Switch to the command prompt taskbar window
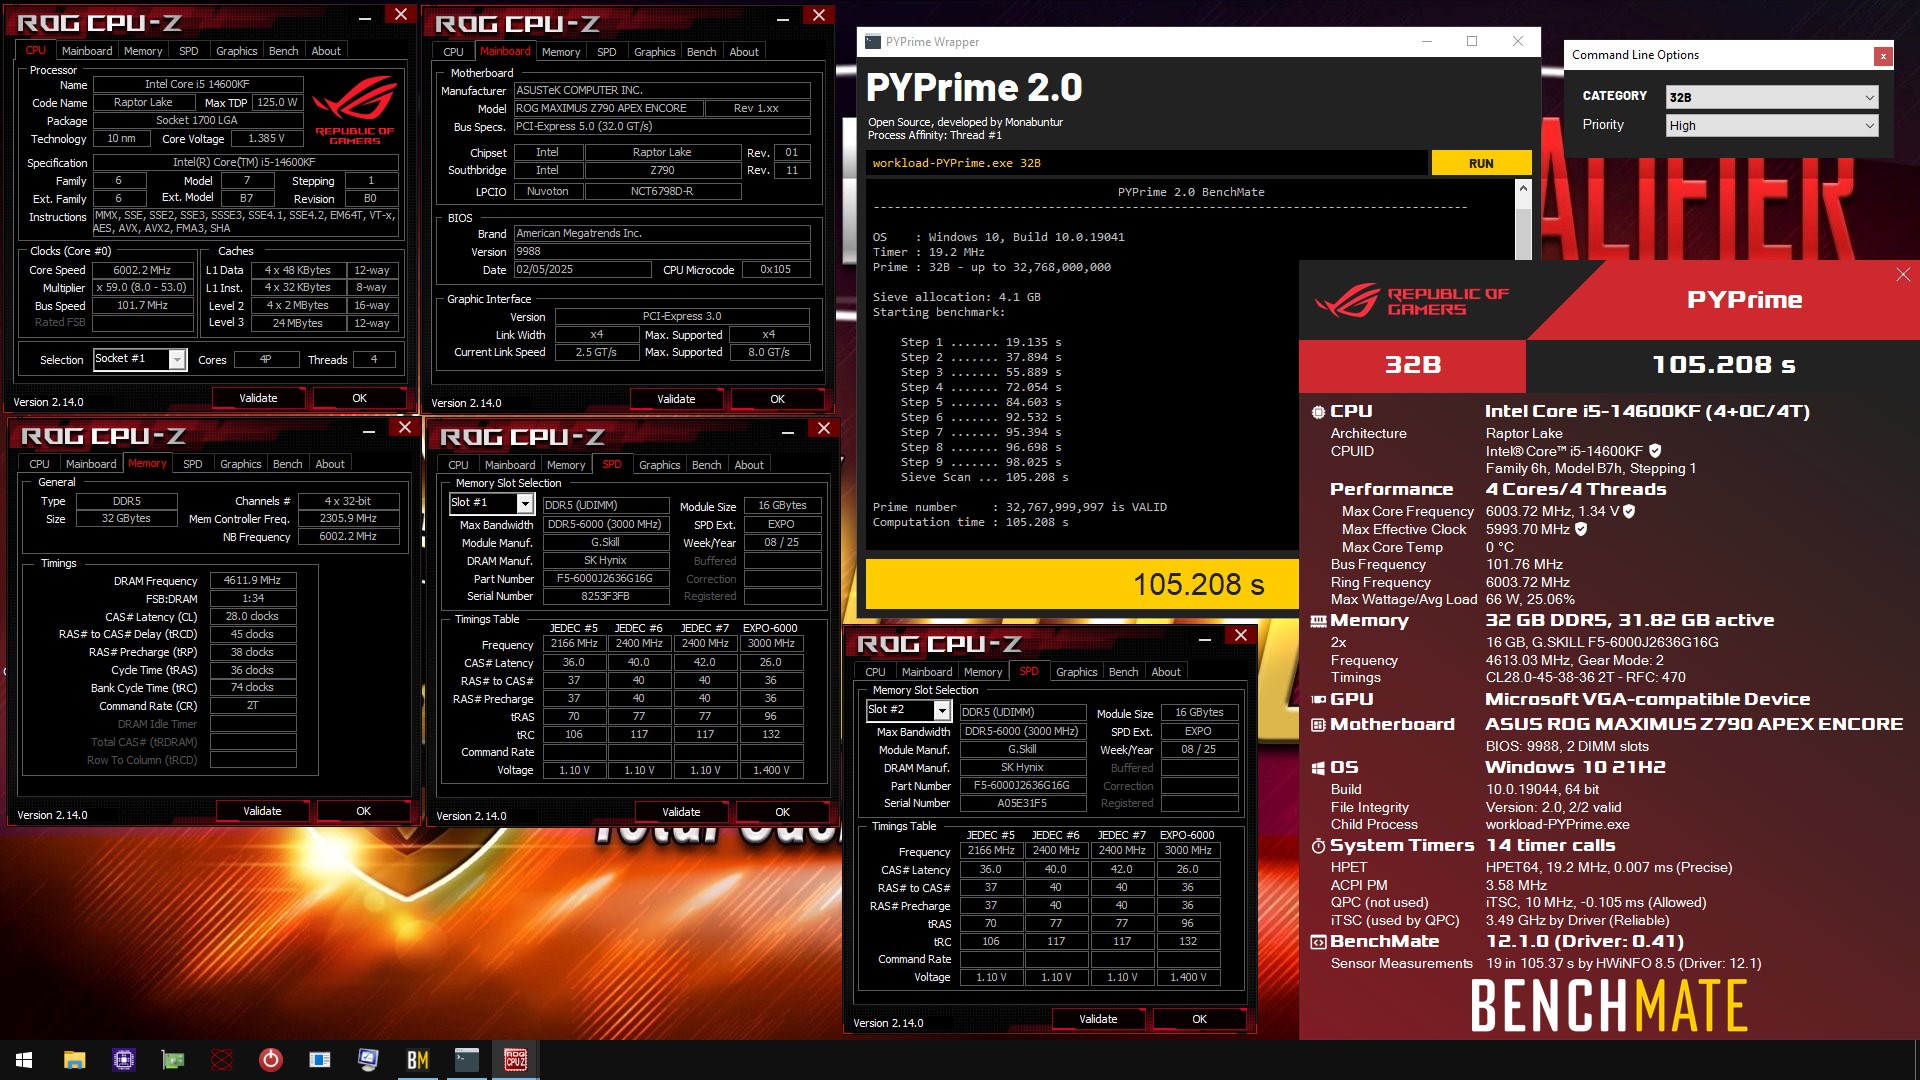The width and height of the screenshot is (1920, 1080). pos(466,1060)
